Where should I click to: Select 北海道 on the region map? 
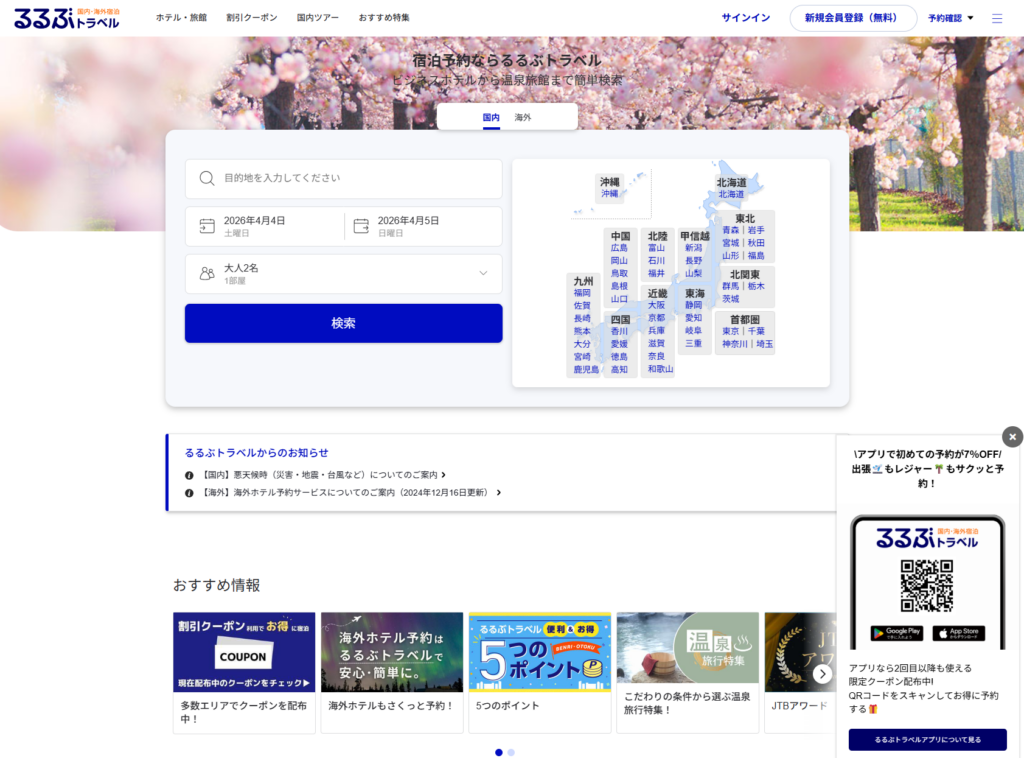click(x=731, y=194)
